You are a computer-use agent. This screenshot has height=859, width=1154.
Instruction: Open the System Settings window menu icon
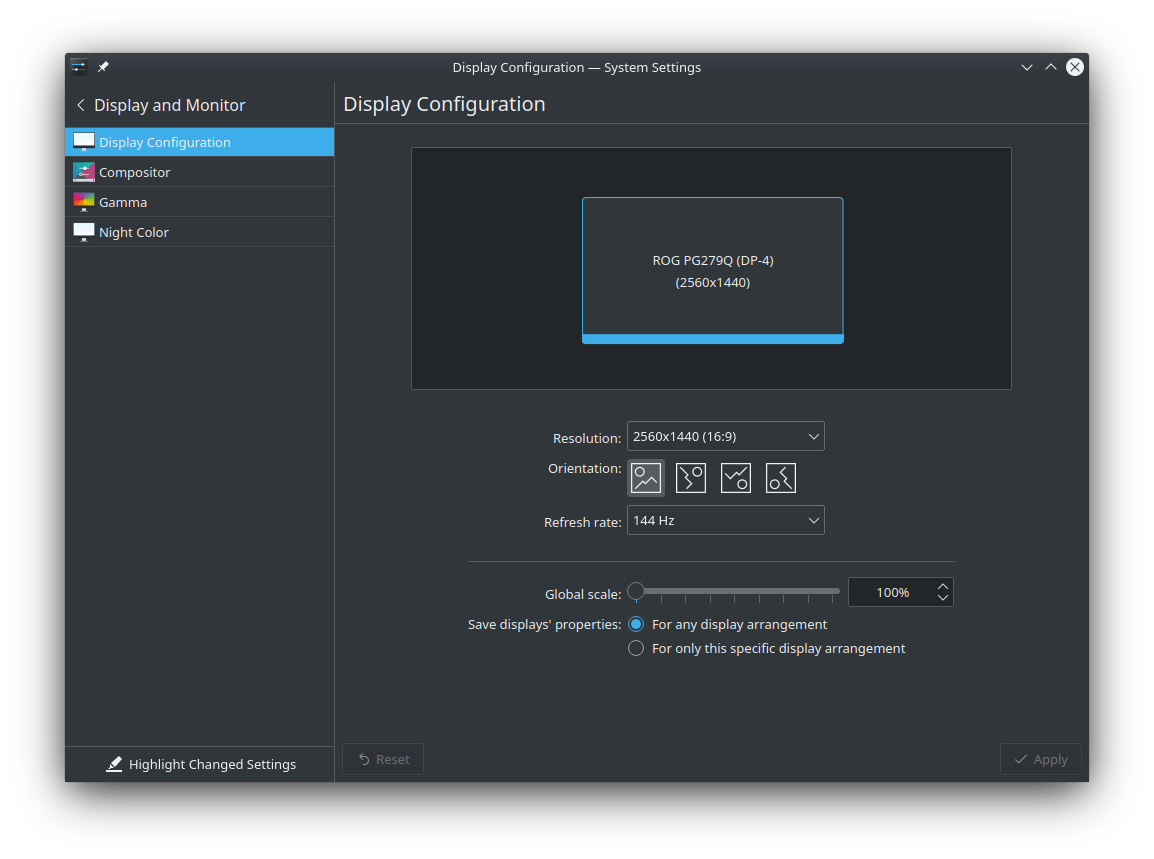point(79,67)
